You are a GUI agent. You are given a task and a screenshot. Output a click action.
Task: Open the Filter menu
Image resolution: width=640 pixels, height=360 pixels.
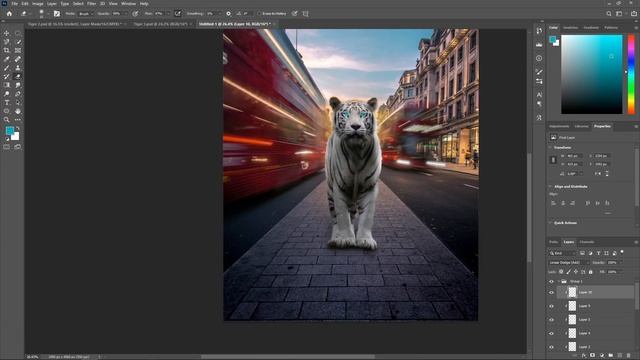coord(91,4)
